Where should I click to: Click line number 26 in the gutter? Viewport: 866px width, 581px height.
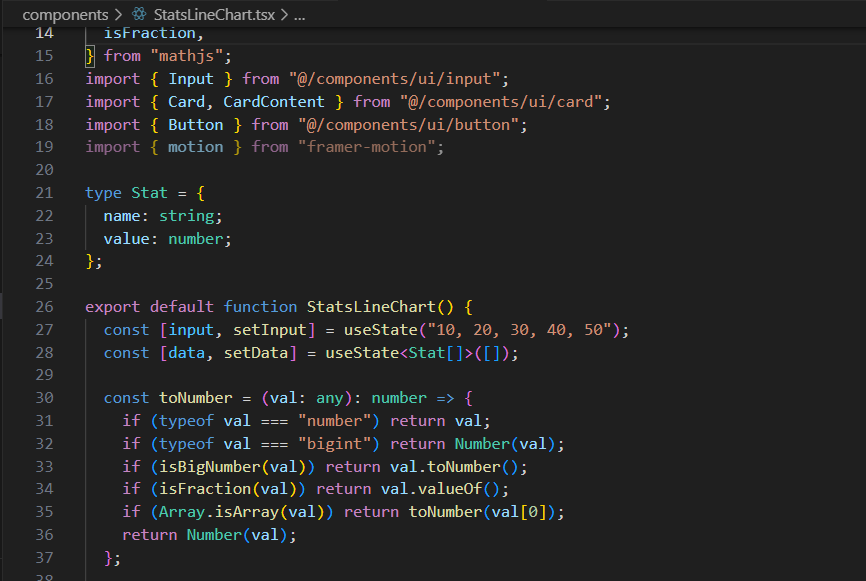tap(44, 307)
